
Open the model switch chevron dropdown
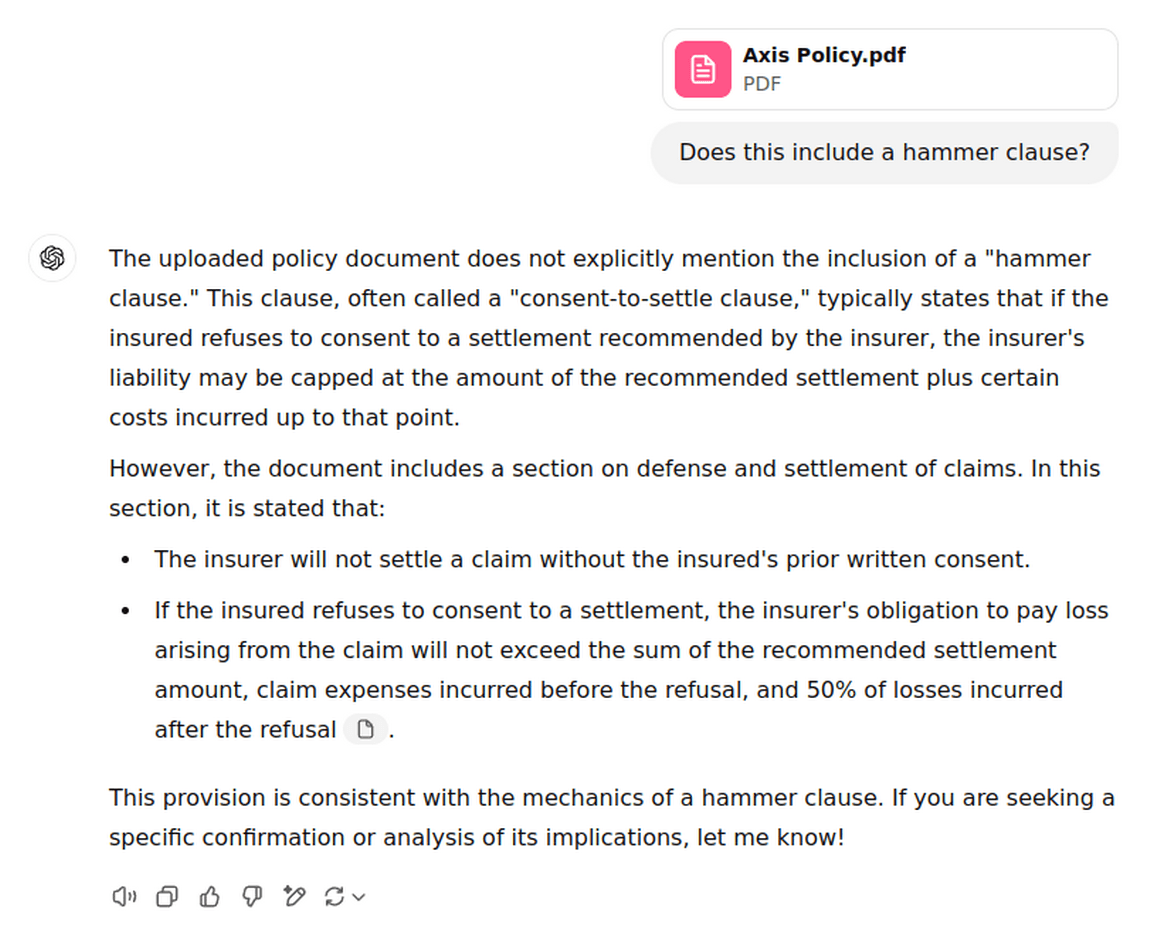(359, 898)
